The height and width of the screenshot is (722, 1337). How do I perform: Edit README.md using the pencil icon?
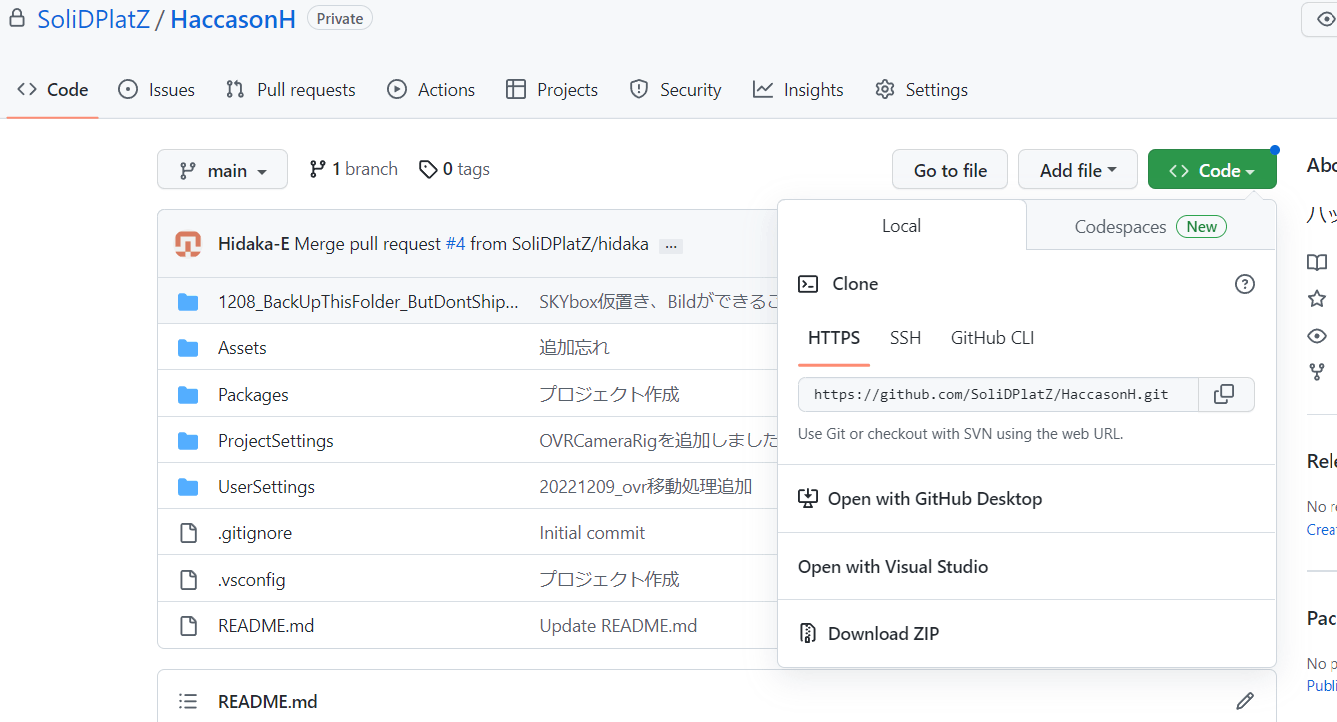coord(1244,700)
